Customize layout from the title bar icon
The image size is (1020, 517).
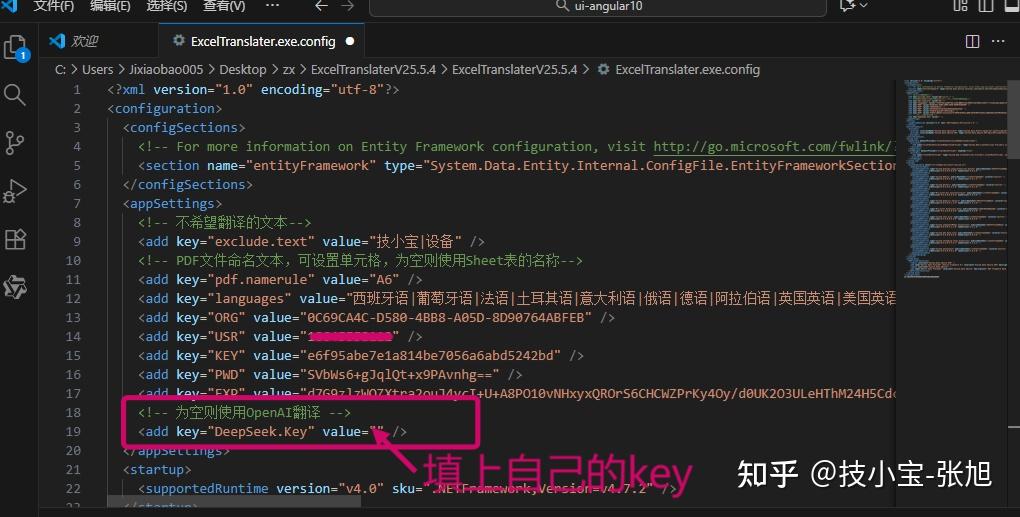(x=960, y=6)
